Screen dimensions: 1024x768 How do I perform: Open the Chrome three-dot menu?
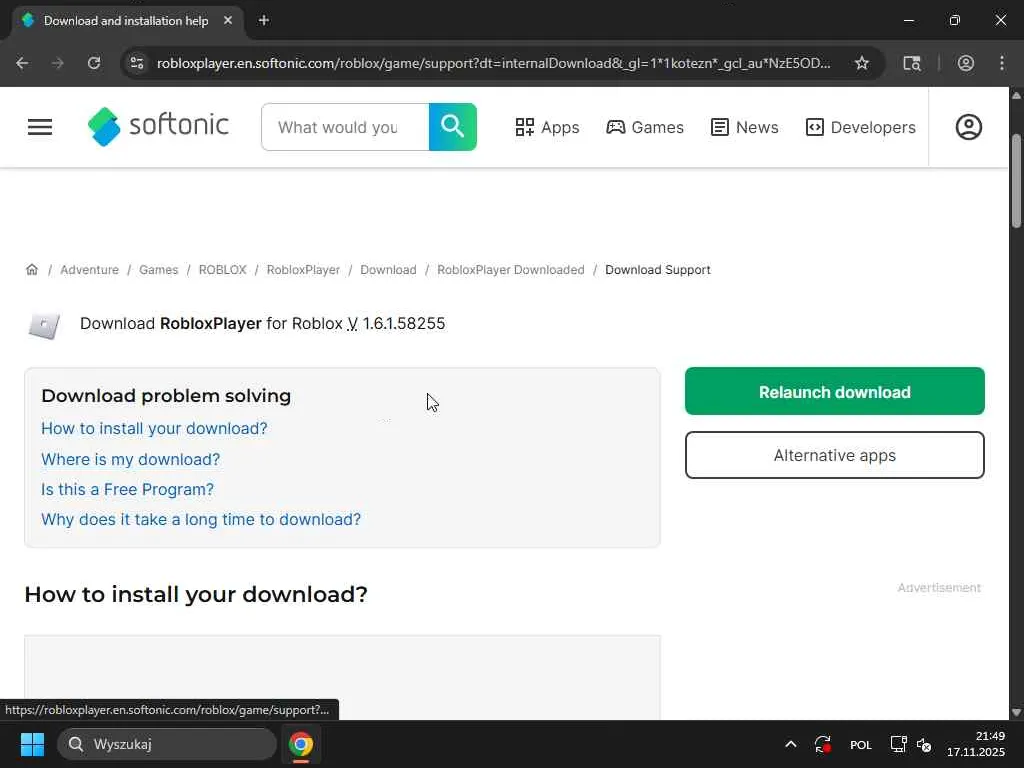[x=1002, y=63]
